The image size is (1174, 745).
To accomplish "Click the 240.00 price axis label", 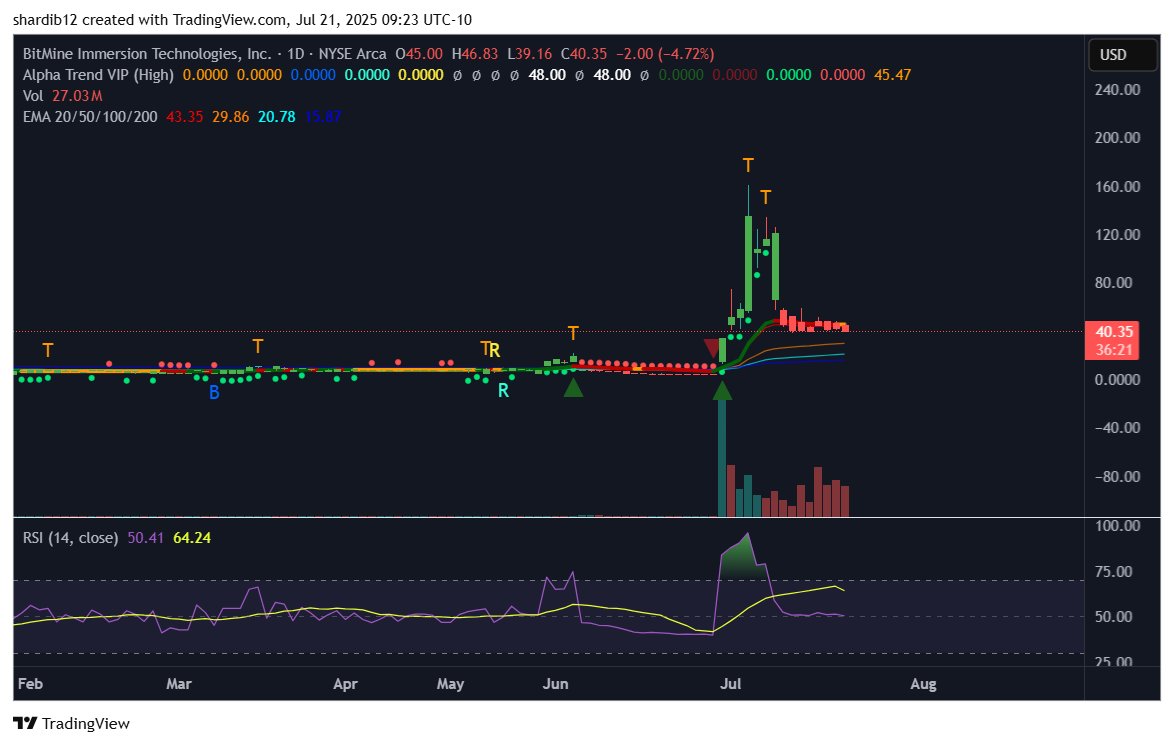I will click(1117, 90).
